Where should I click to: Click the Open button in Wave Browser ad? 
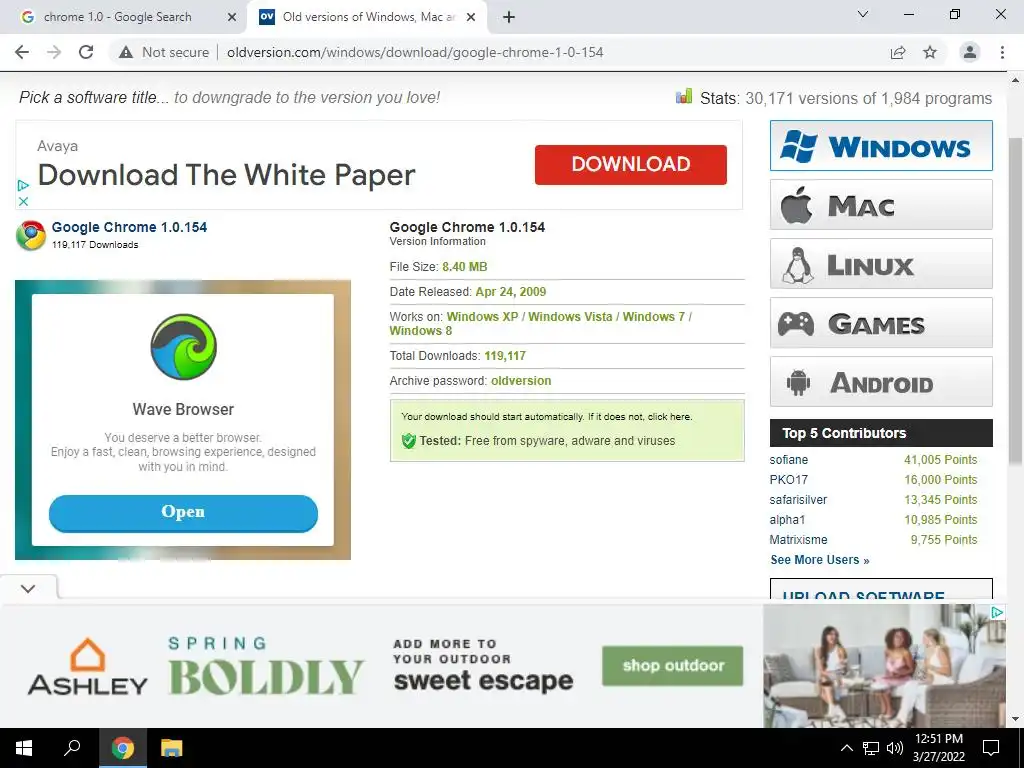184,513
